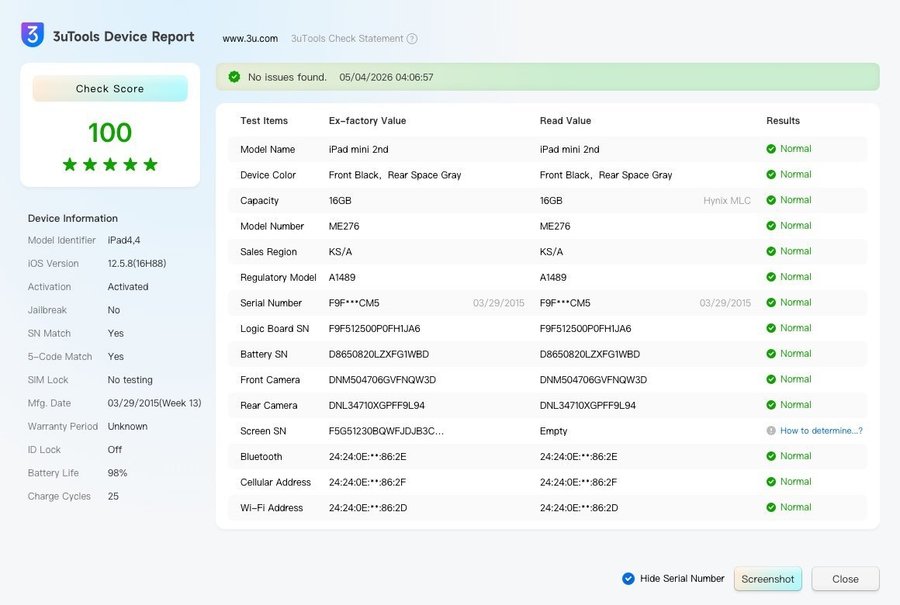
Task: Click the Screenshot button
Action: (767, 579)
